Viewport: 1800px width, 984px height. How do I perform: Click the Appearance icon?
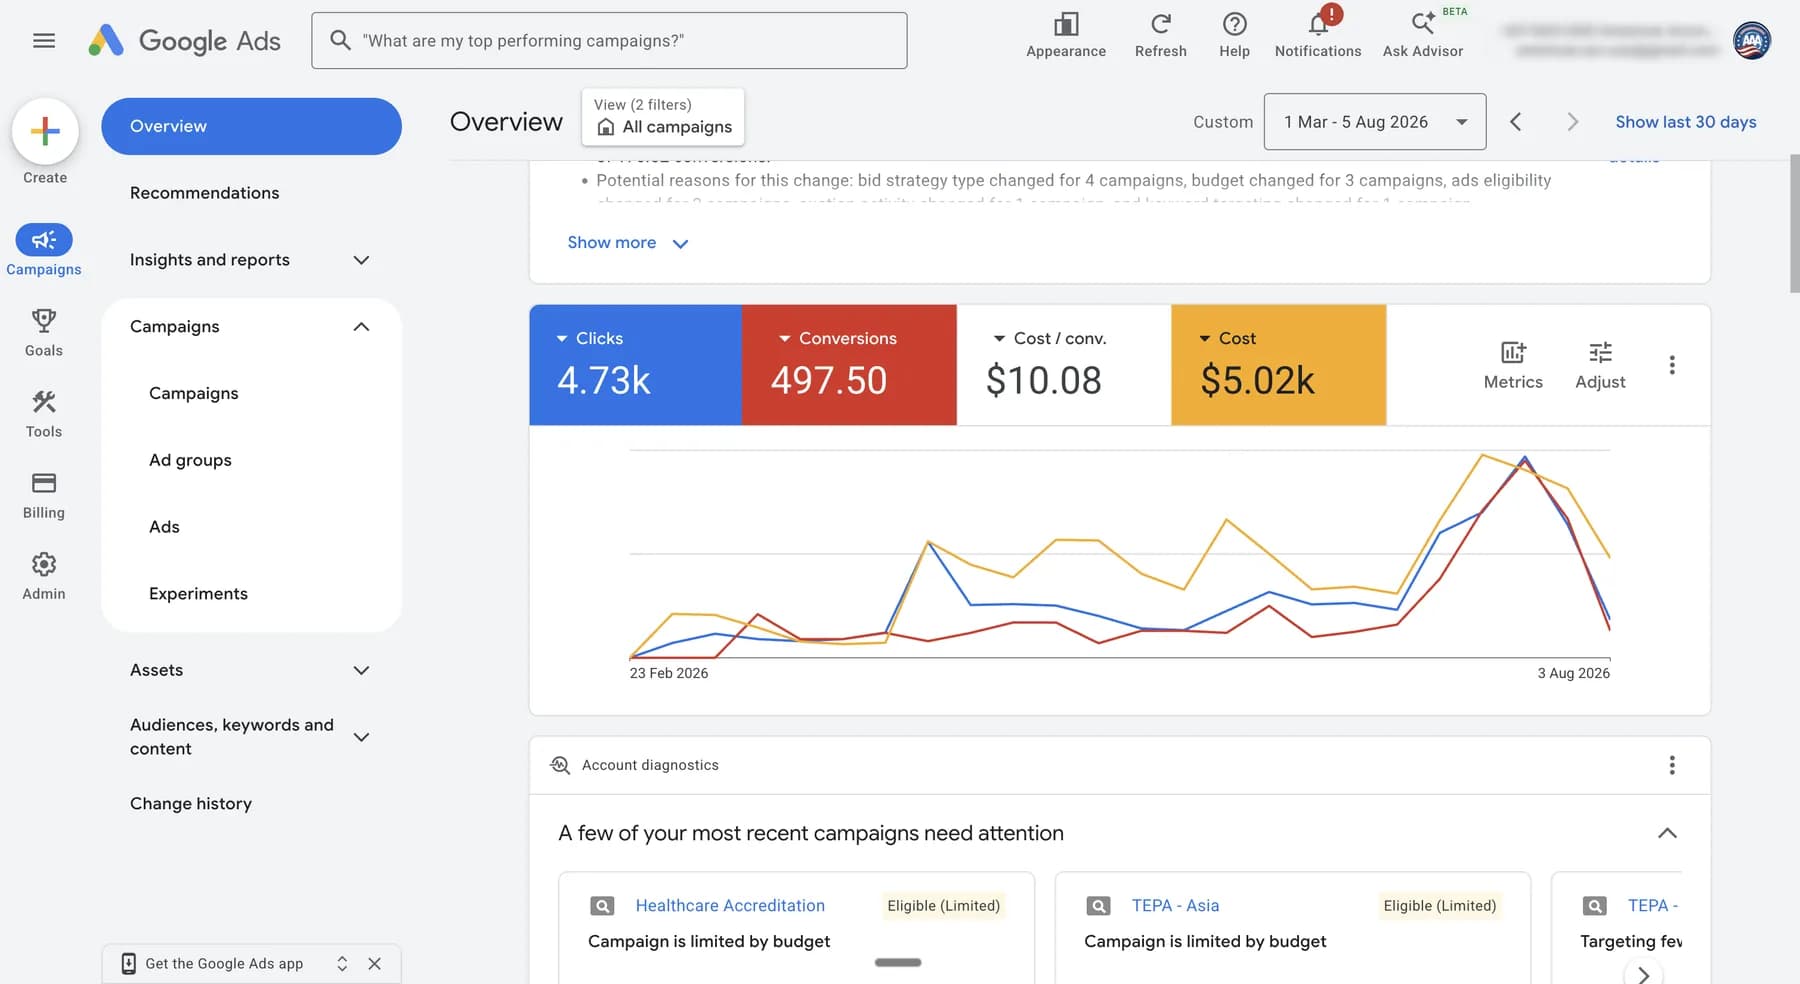point(1066,35)
